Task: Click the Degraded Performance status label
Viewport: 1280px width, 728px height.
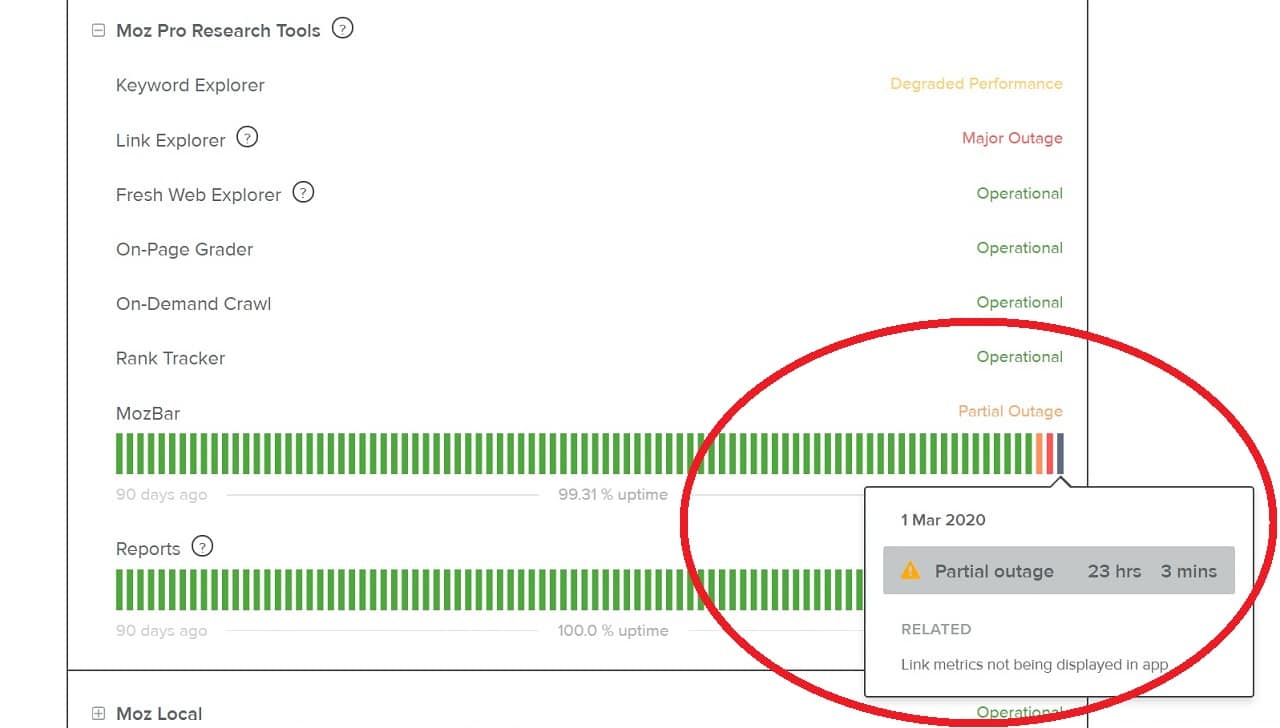Action: coord(976,84)
